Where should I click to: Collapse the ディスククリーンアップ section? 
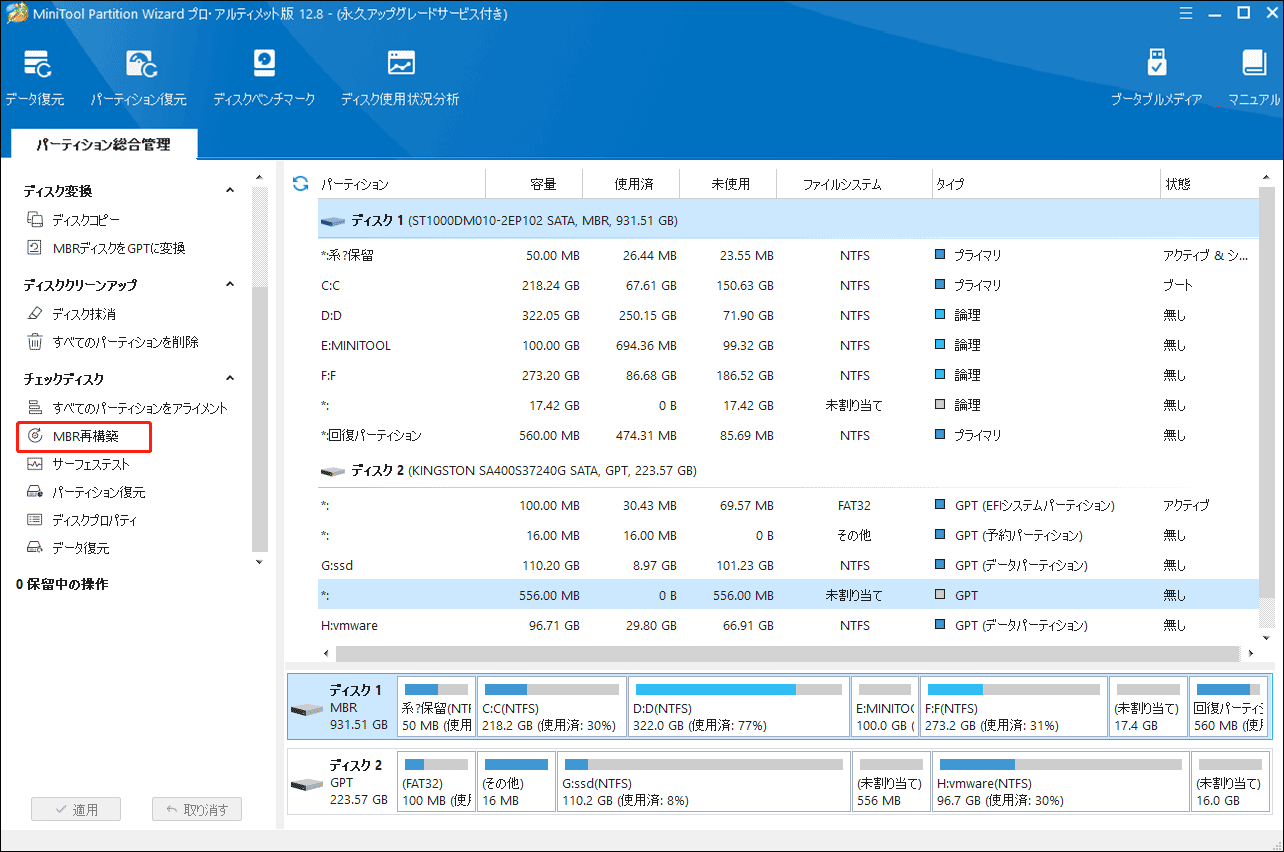tap(230, 285)
